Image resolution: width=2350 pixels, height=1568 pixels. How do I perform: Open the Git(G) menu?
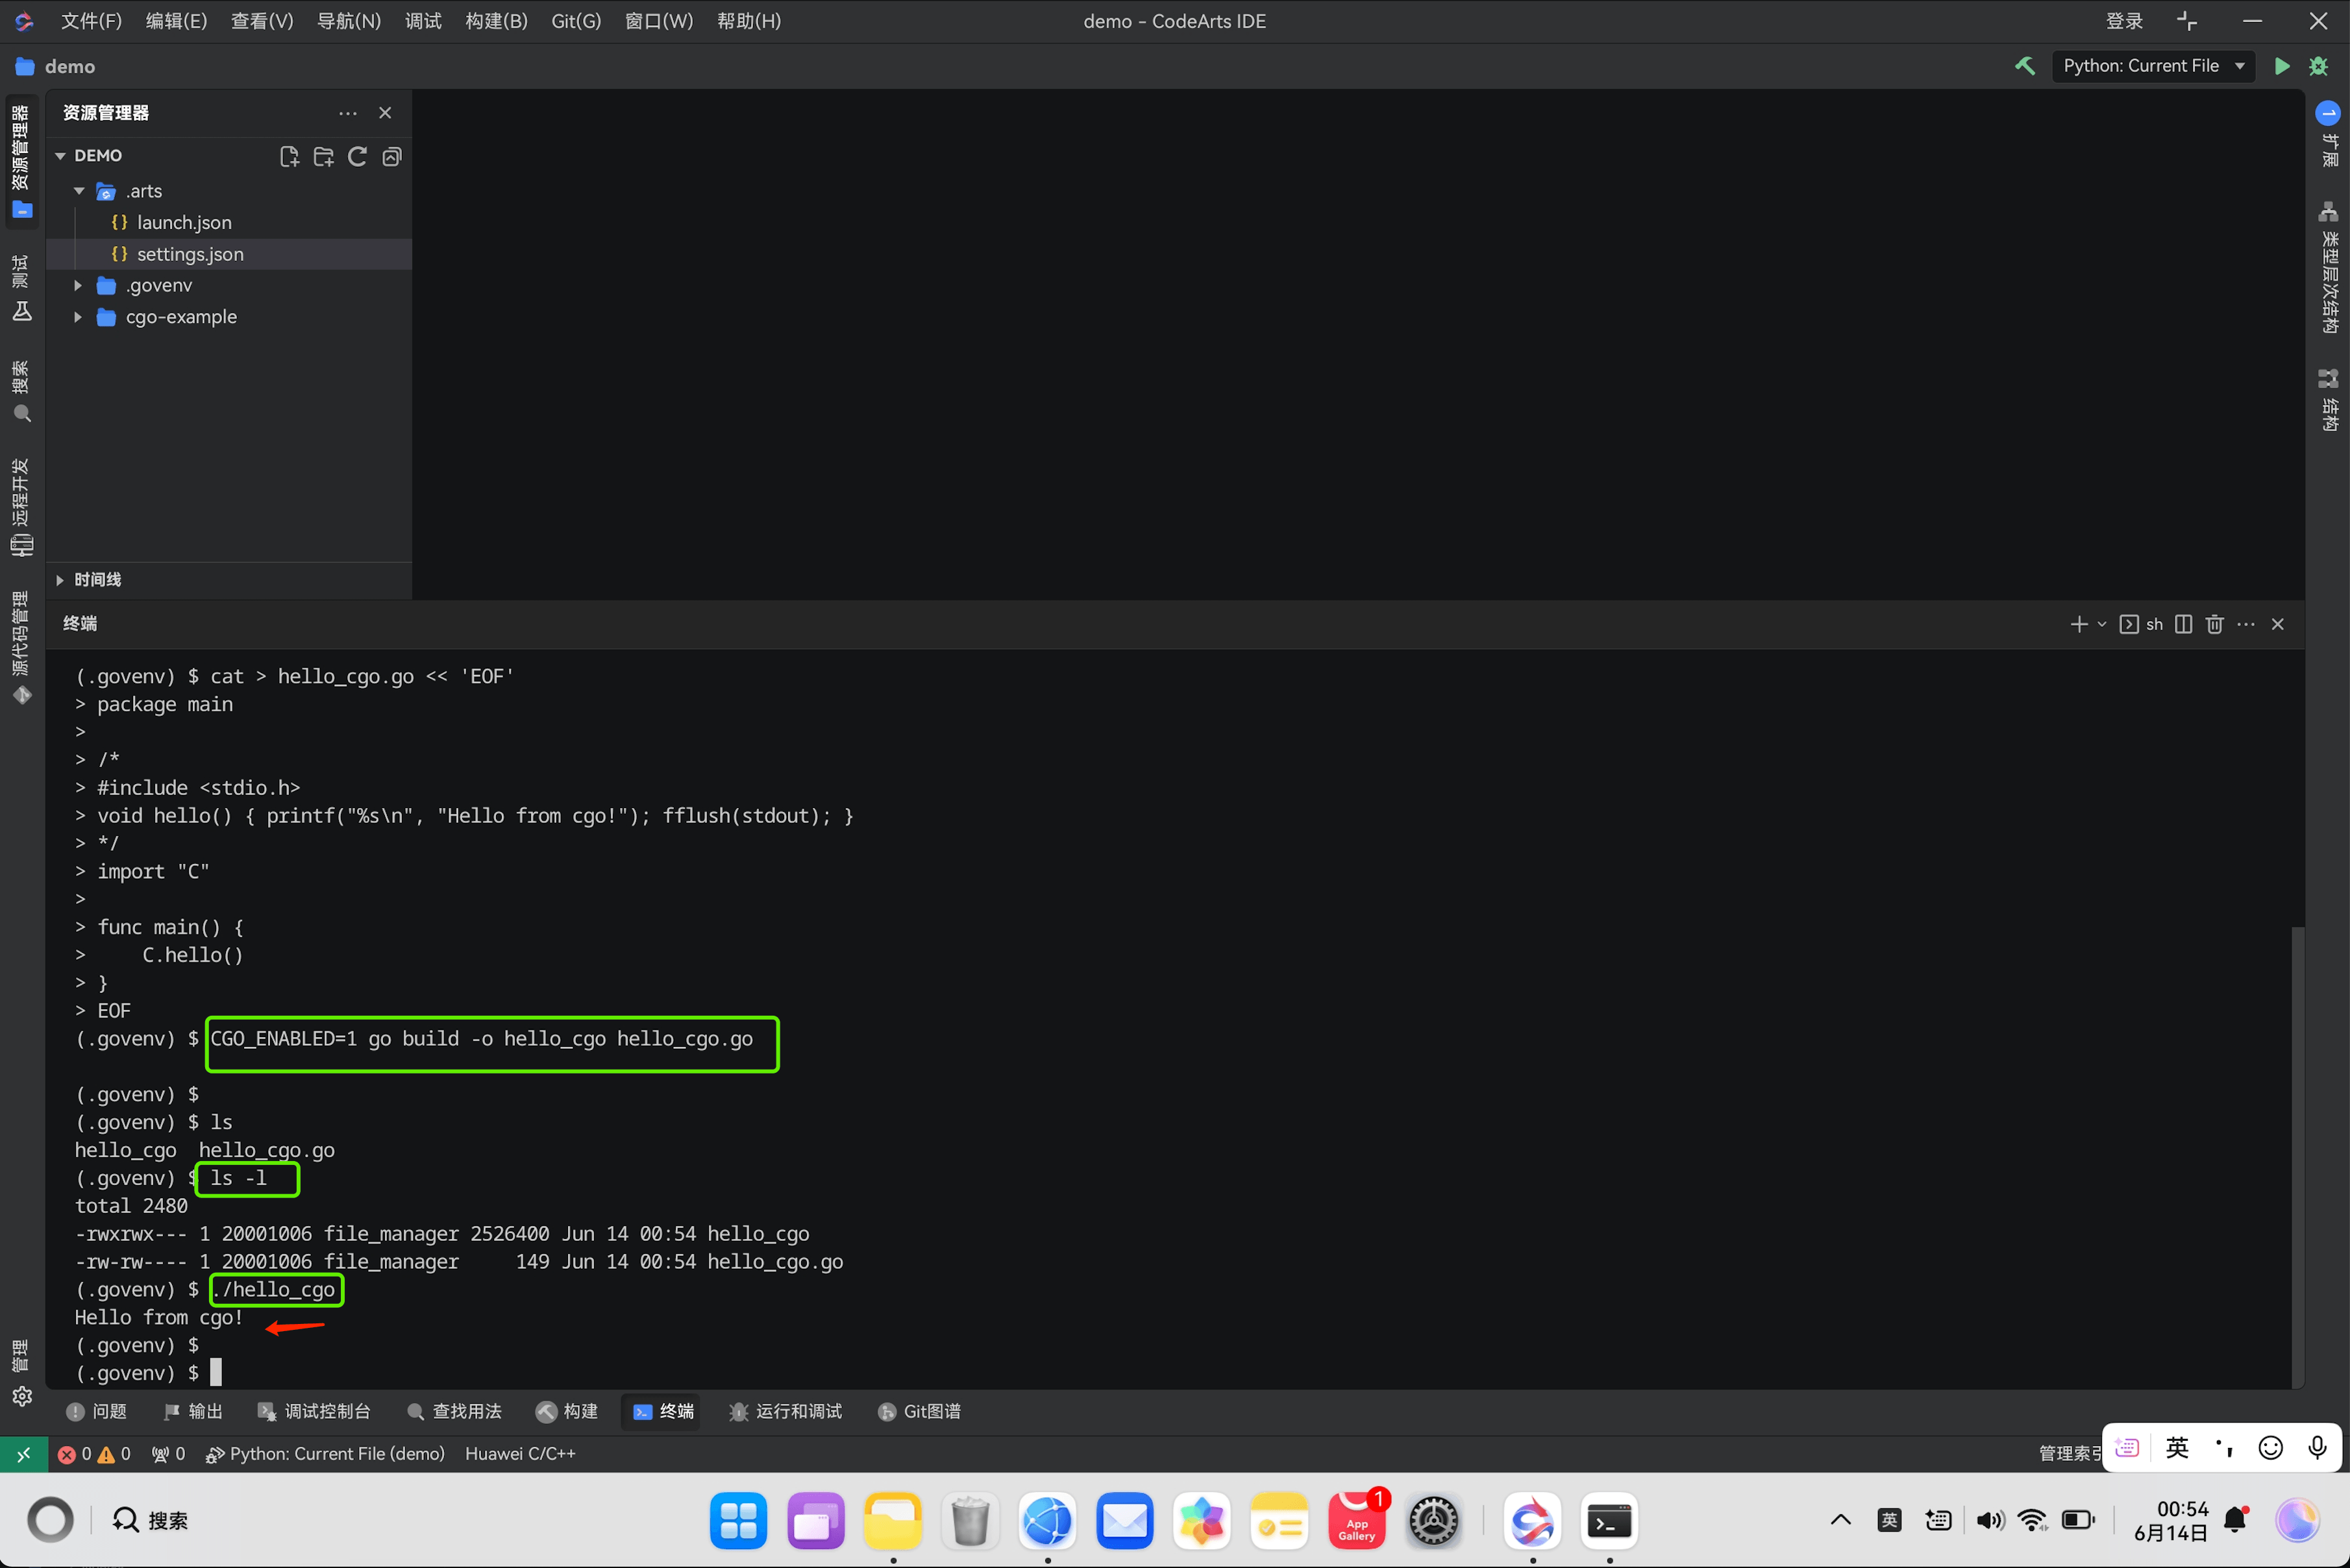click(x=576, y=21)
